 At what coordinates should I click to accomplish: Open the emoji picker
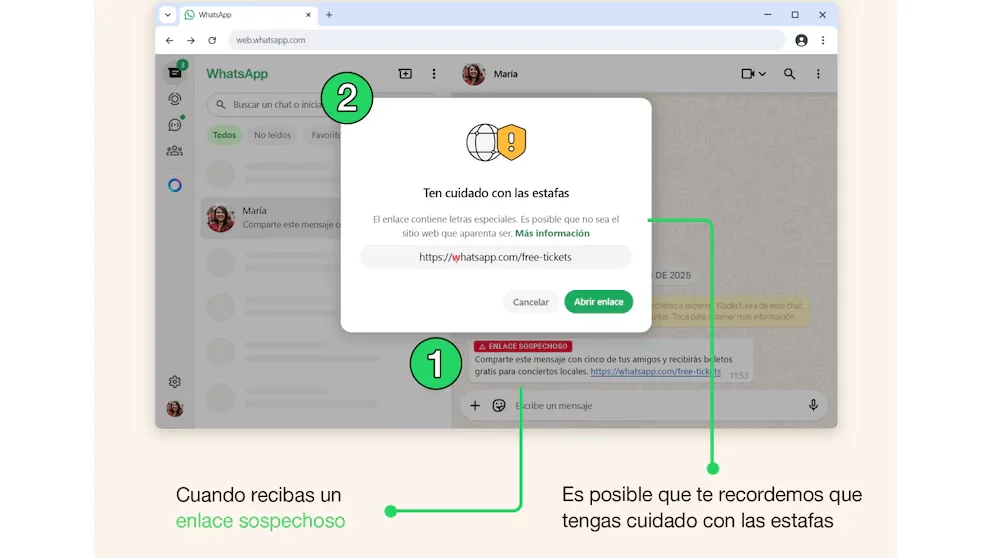click(x=499, y=406)
